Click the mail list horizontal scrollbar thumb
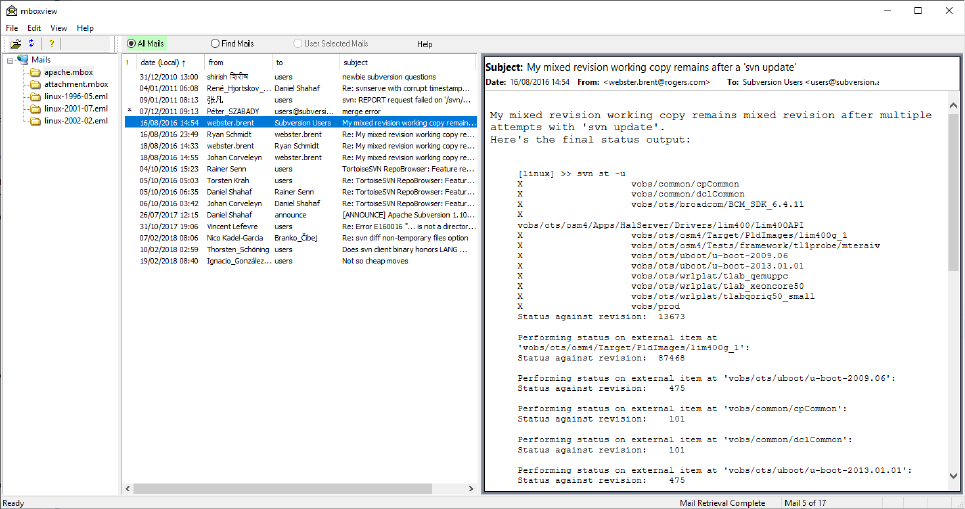This screenshot has height=509, width=965. click(x=282, y=489)
